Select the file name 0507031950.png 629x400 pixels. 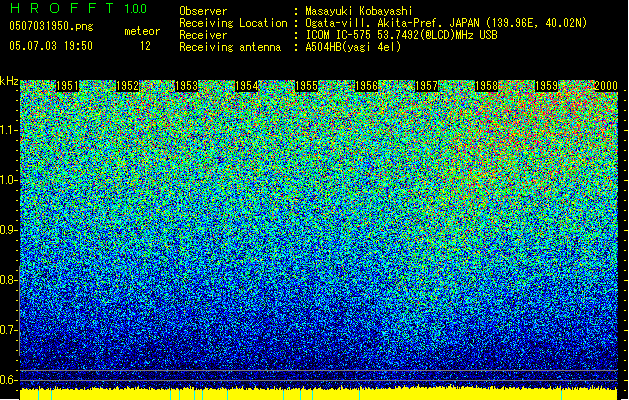[51, 26]
